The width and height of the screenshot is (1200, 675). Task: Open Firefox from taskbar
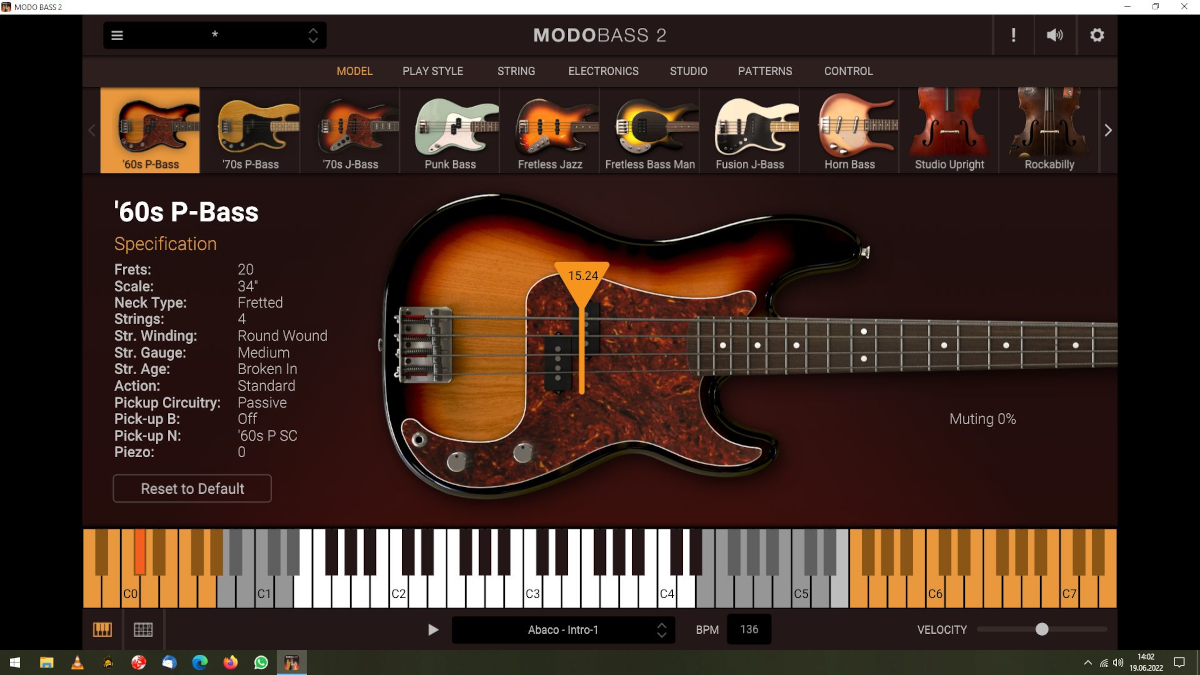pyautogui.click(x=231, y=662)
